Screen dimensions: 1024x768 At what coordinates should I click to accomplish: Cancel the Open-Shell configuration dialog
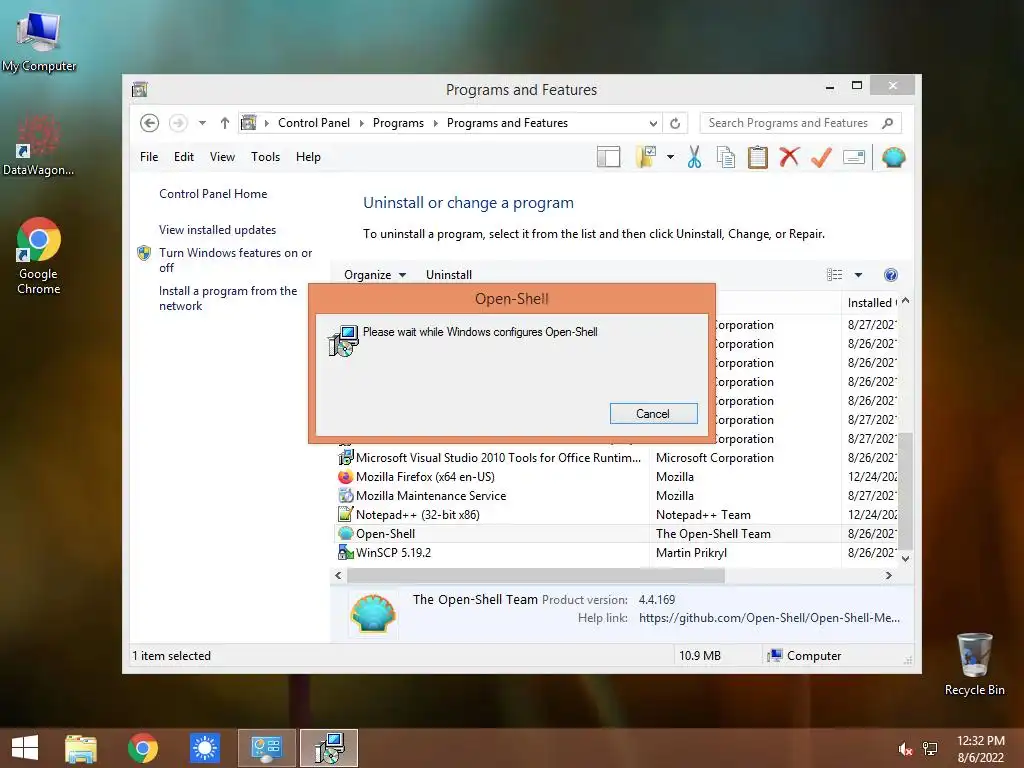click(653, 413)
